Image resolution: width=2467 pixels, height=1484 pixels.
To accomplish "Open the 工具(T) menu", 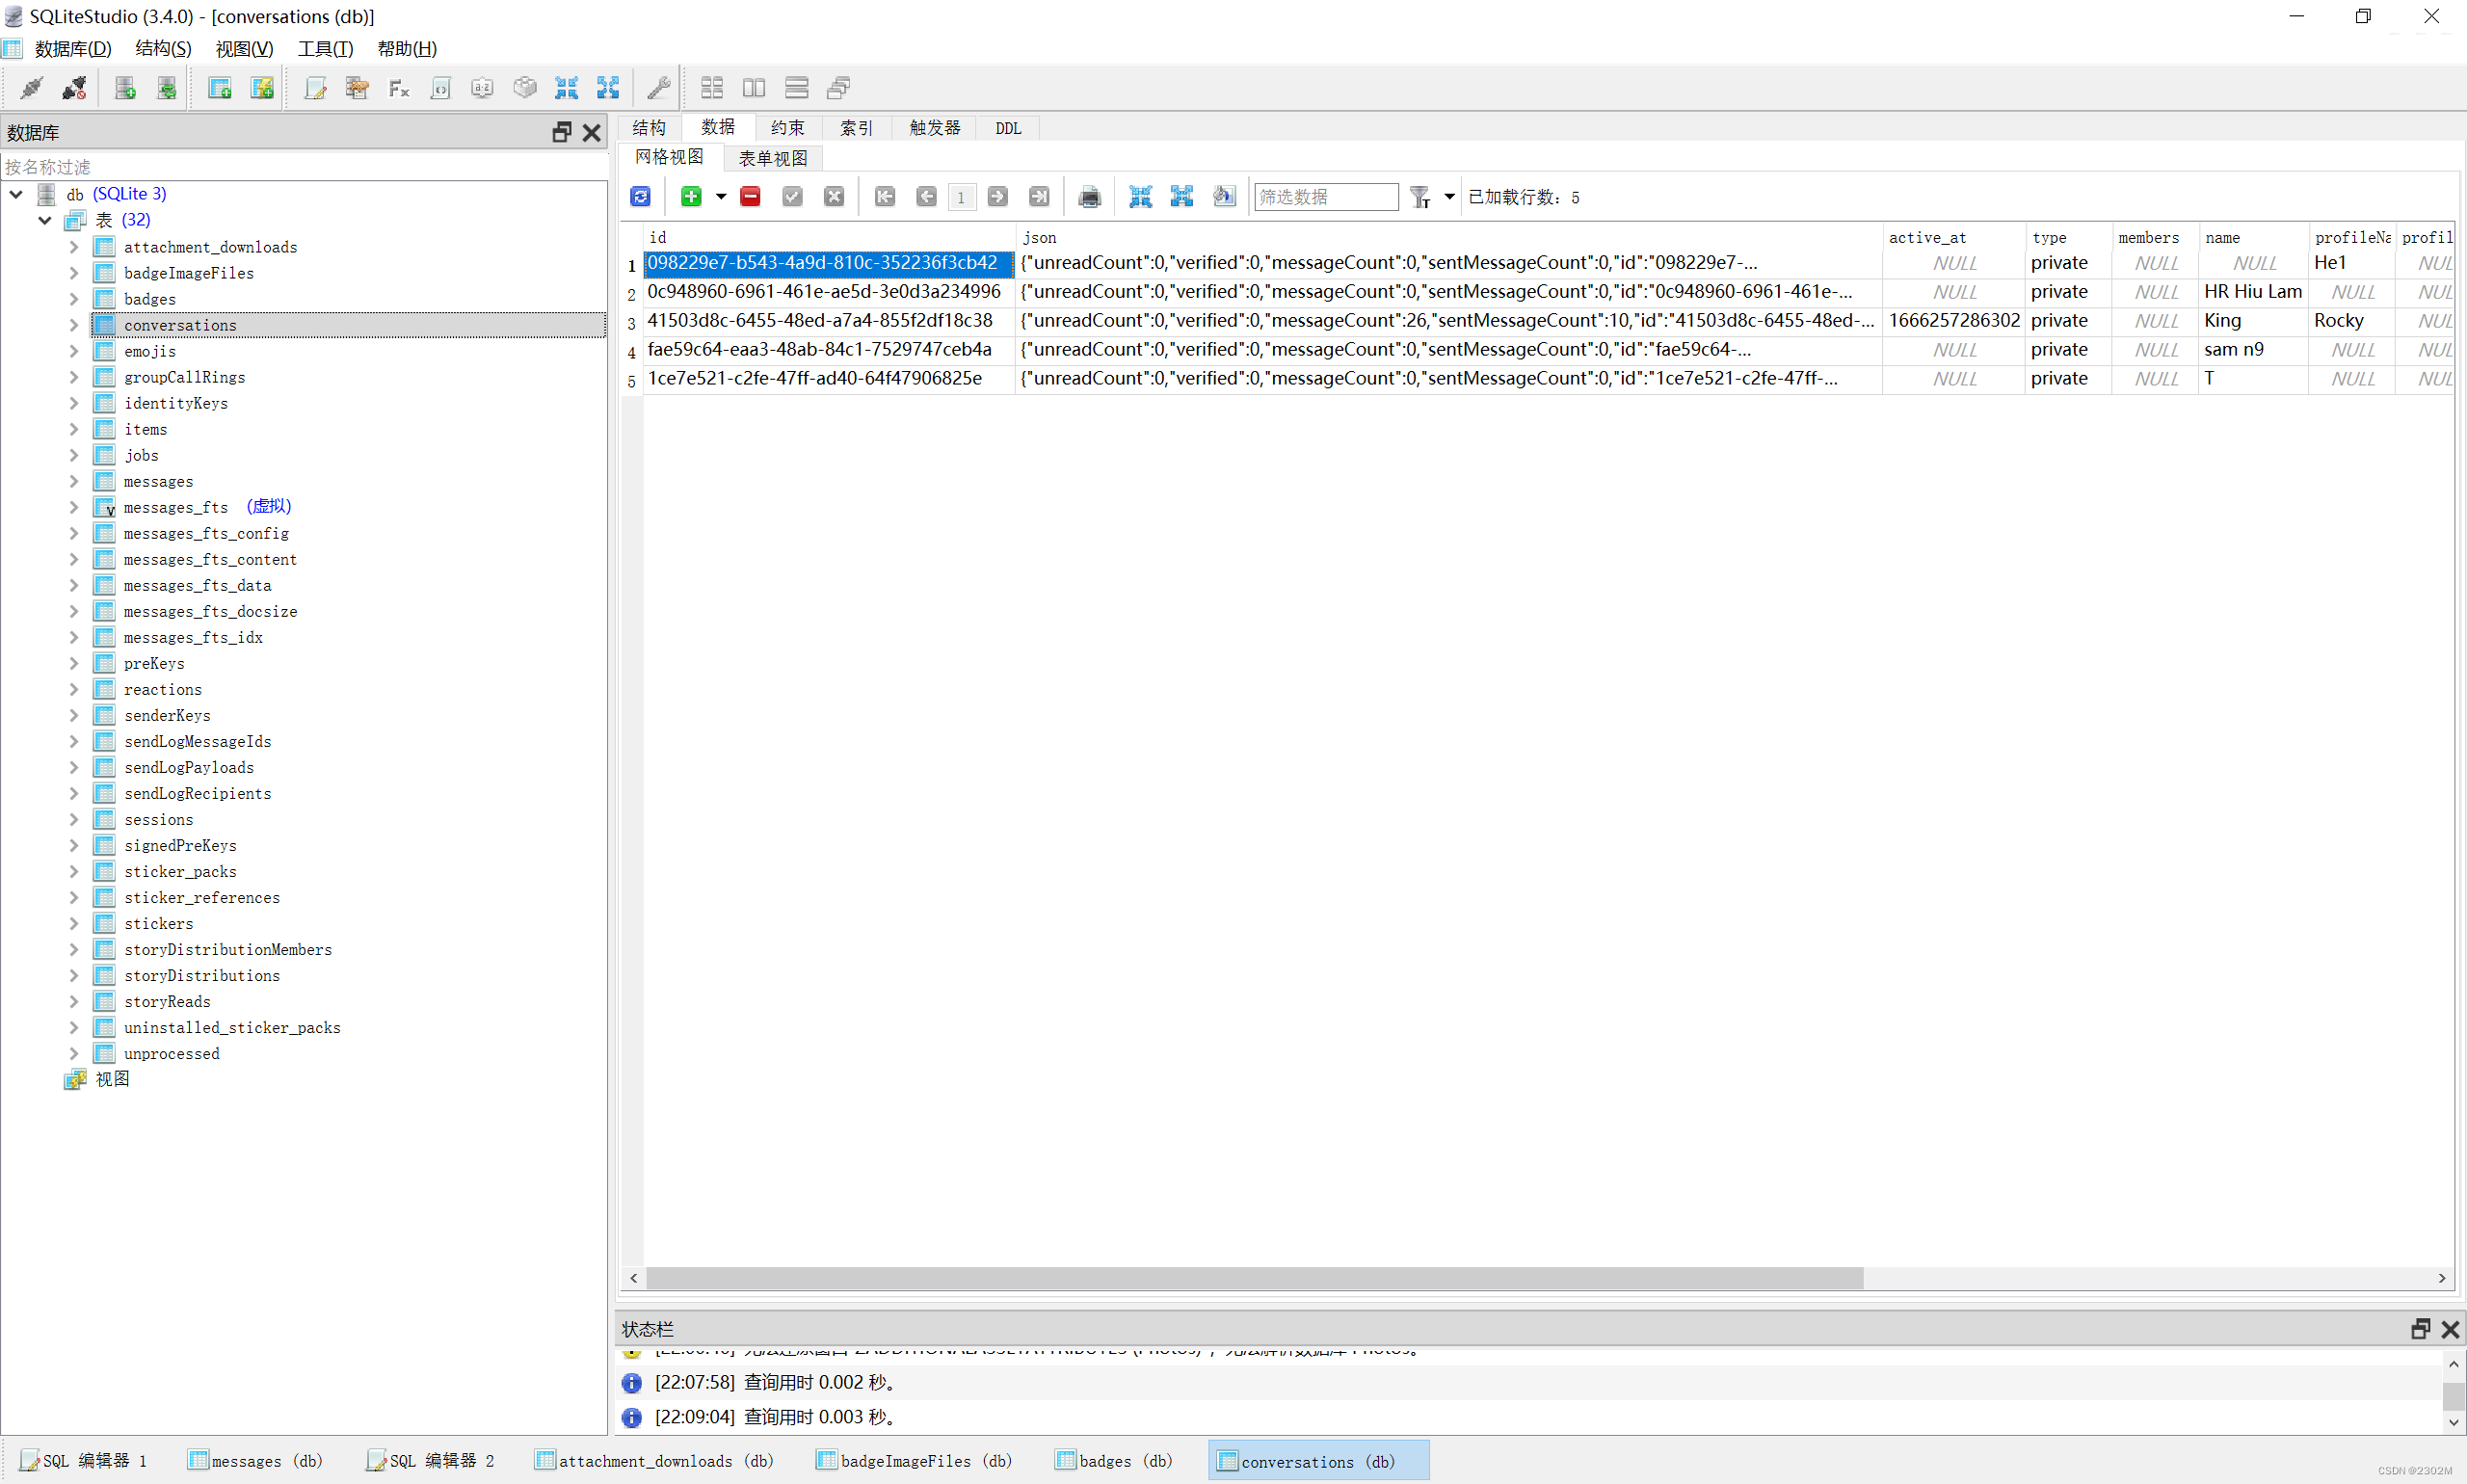I will pos(325,48).
